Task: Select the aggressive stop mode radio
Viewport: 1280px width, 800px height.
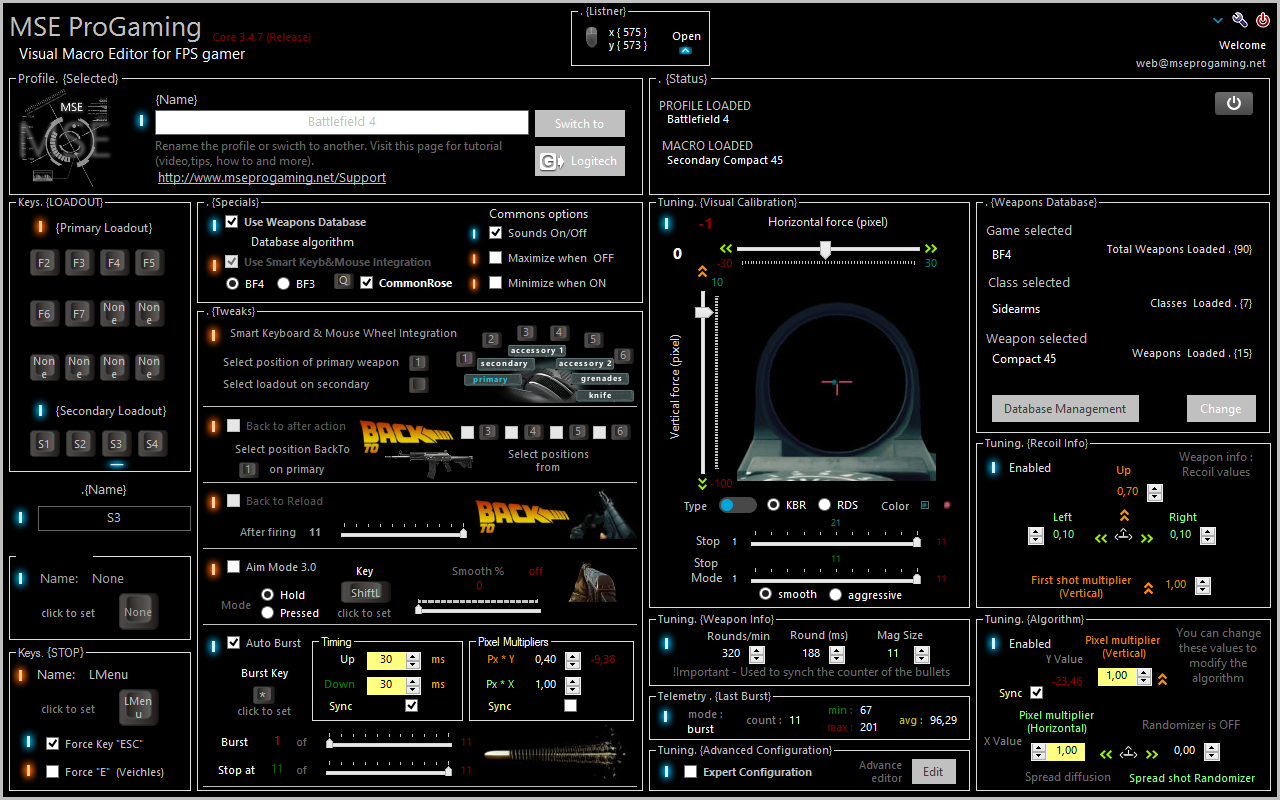Action: [836, 595]
